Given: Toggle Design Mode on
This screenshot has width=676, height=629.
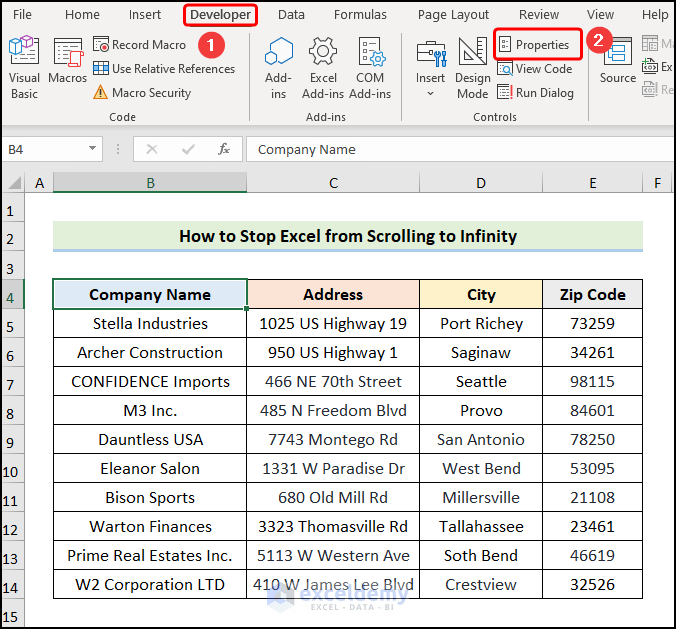Looking at the screenshot, I should click(x=472, y=69).
